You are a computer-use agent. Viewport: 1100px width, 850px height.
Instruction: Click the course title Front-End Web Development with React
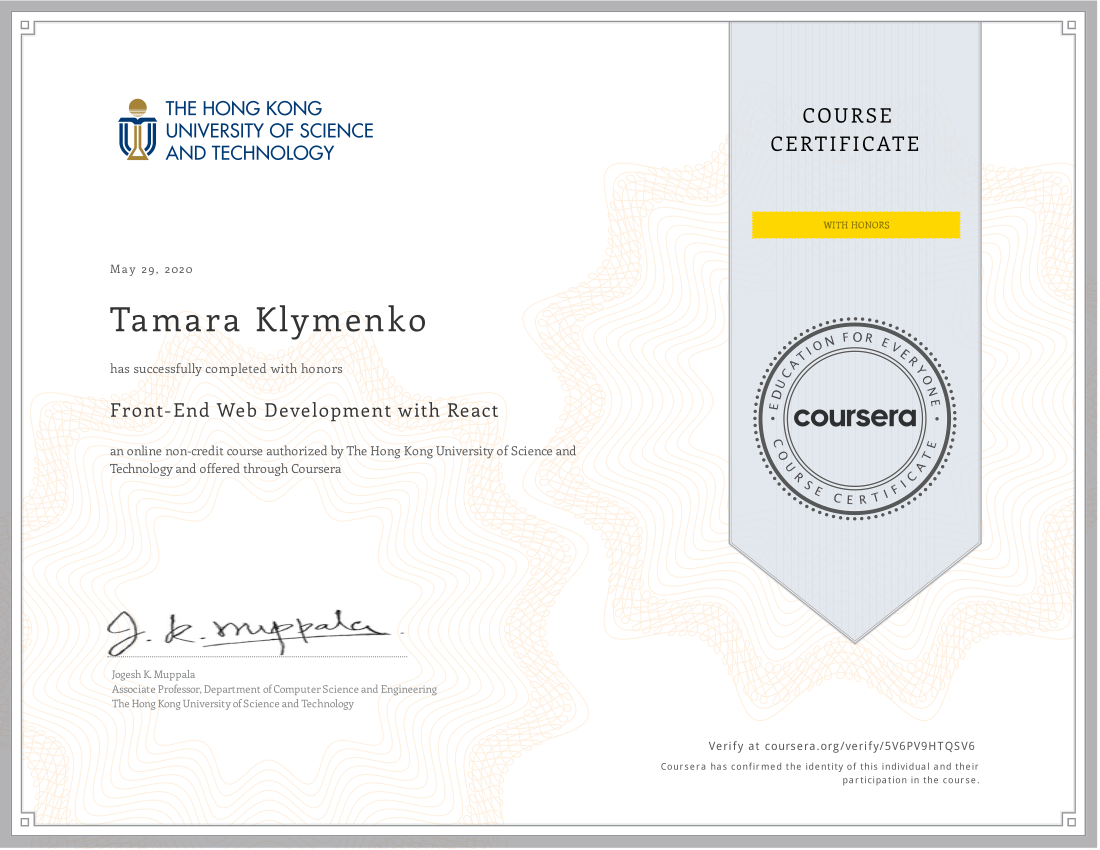pyautogui.click(x=304, y=410)
